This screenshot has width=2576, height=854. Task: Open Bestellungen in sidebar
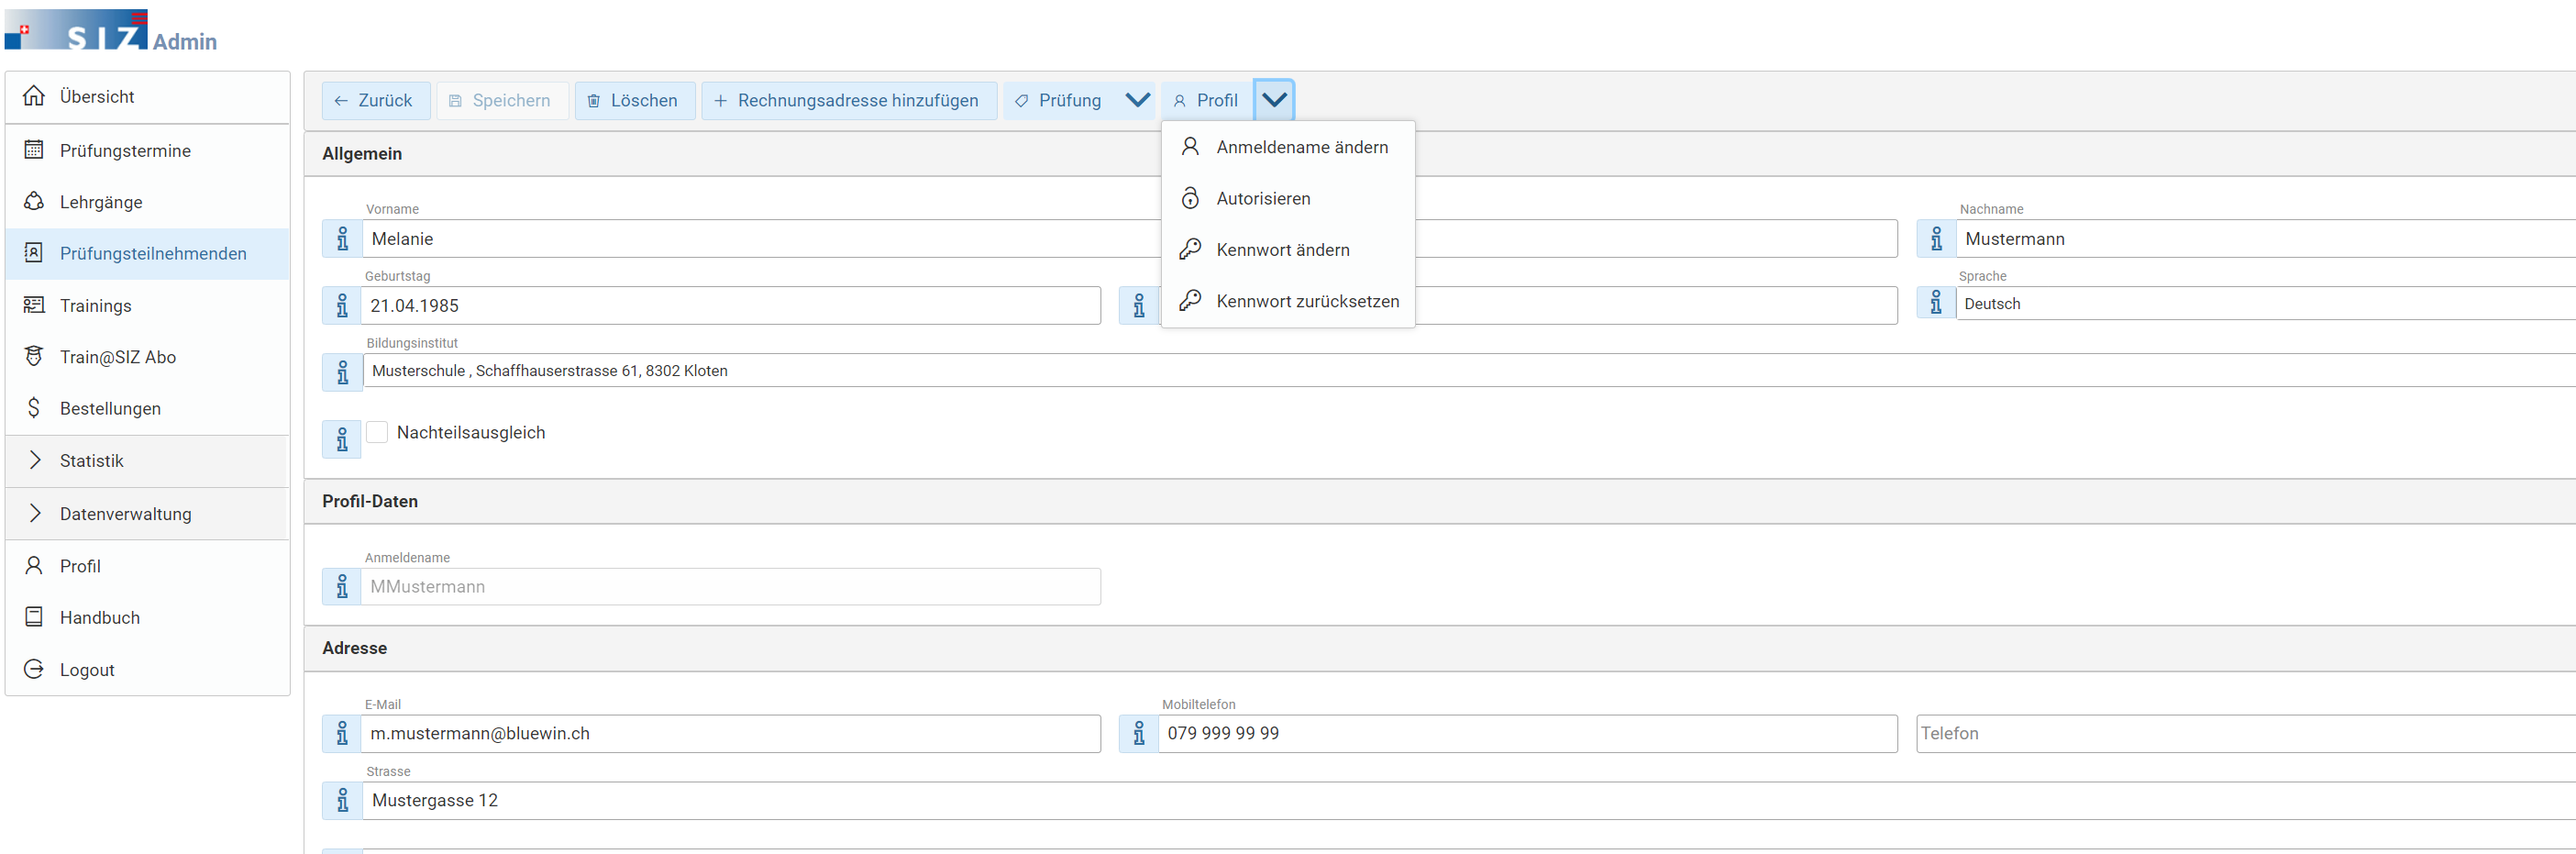(x=147, y=408)
